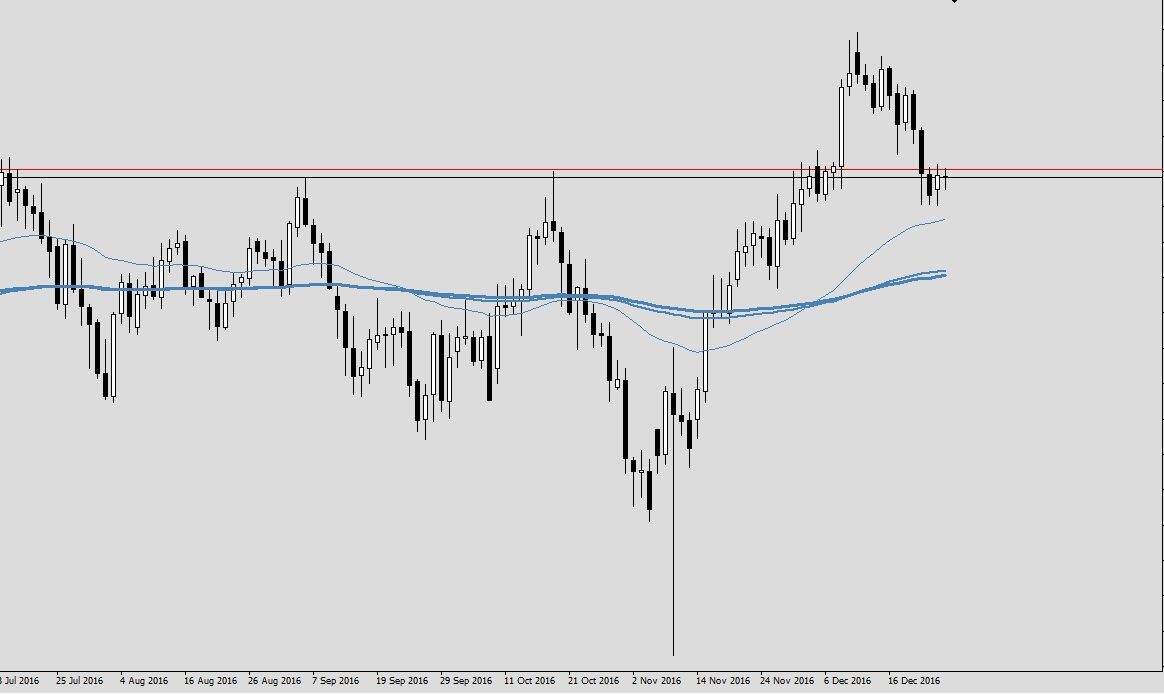Click the "4 Aug 2016" date label
This screenshot has width=1164, height=694.
(144, 681)
